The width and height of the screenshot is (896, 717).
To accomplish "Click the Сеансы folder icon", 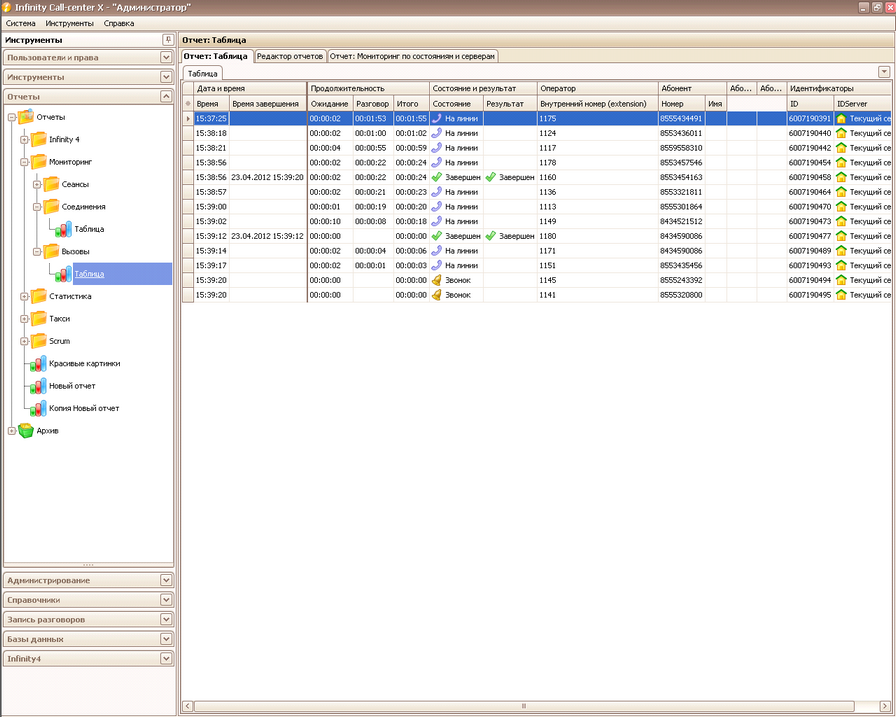I will 51,184.
